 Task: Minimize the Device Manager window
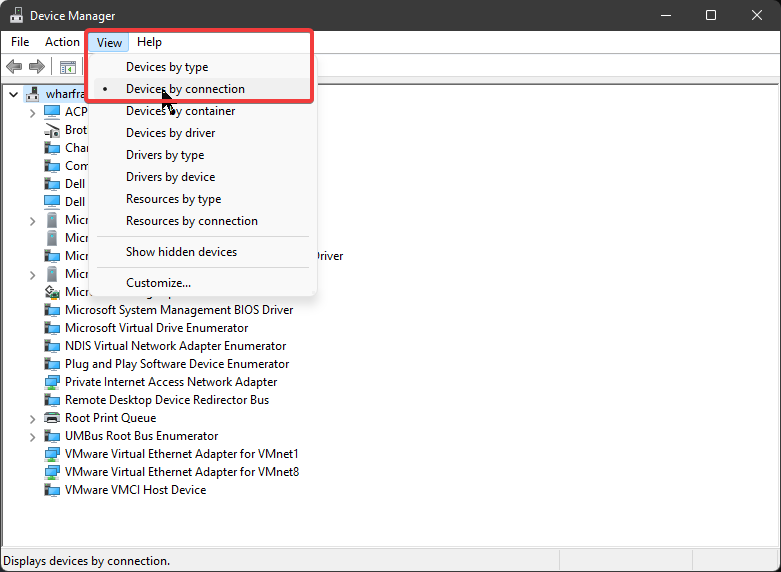point(666,15)
